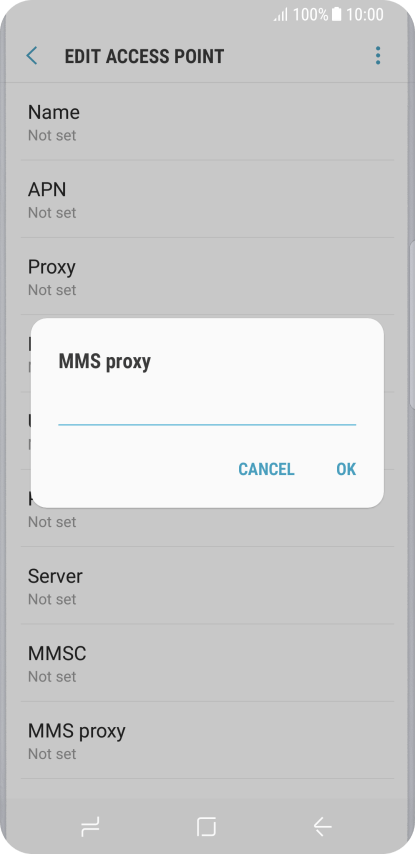Select the APN setting row

pyautogui.click(x=208, y=199)
